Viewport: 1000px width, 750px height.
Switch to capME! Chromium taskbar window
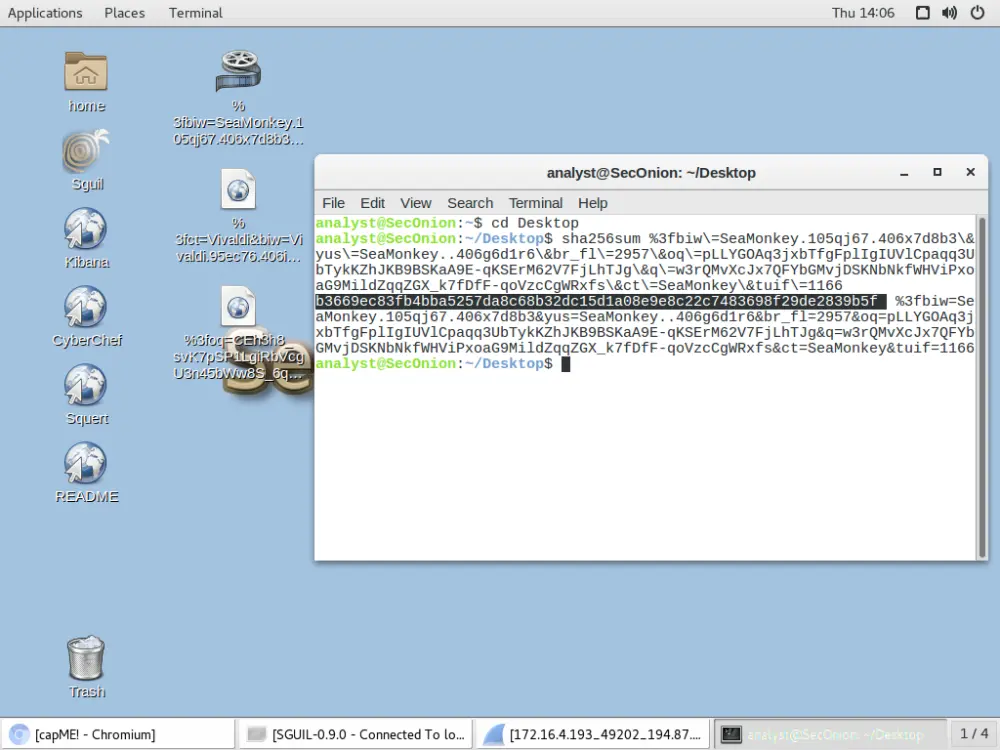(x=118, y=734)
